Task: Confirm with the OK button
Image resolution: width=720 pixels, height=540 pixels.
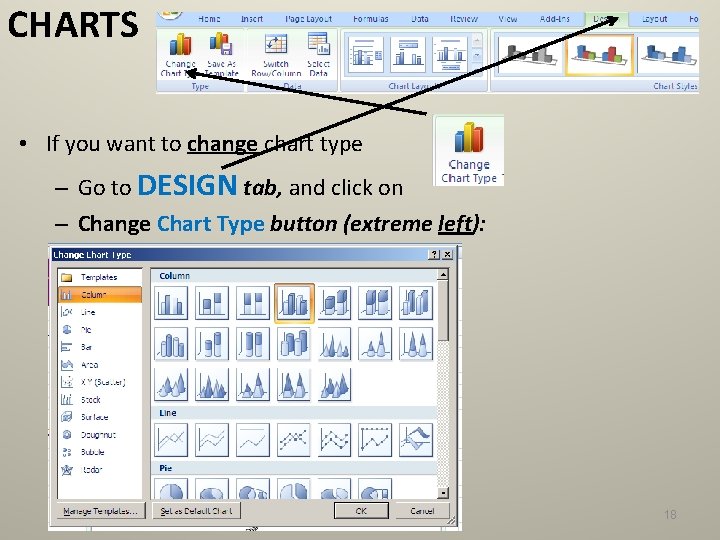Action: (361, 511)
